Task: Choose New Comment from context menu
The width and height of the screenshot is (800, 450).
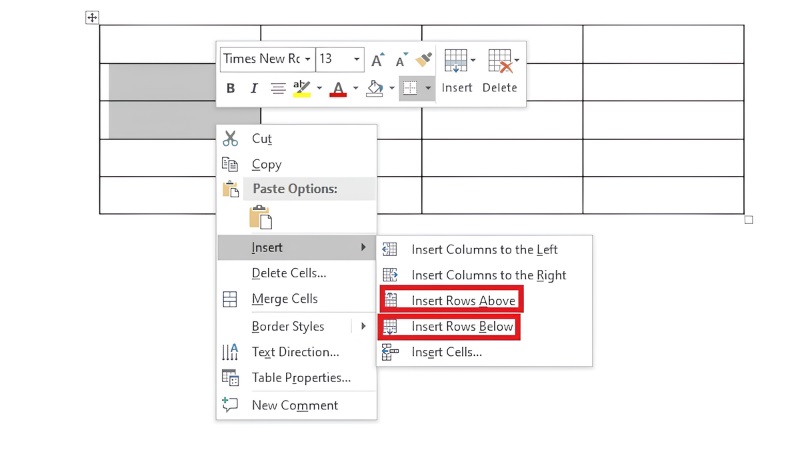Action: click(297, 405)
